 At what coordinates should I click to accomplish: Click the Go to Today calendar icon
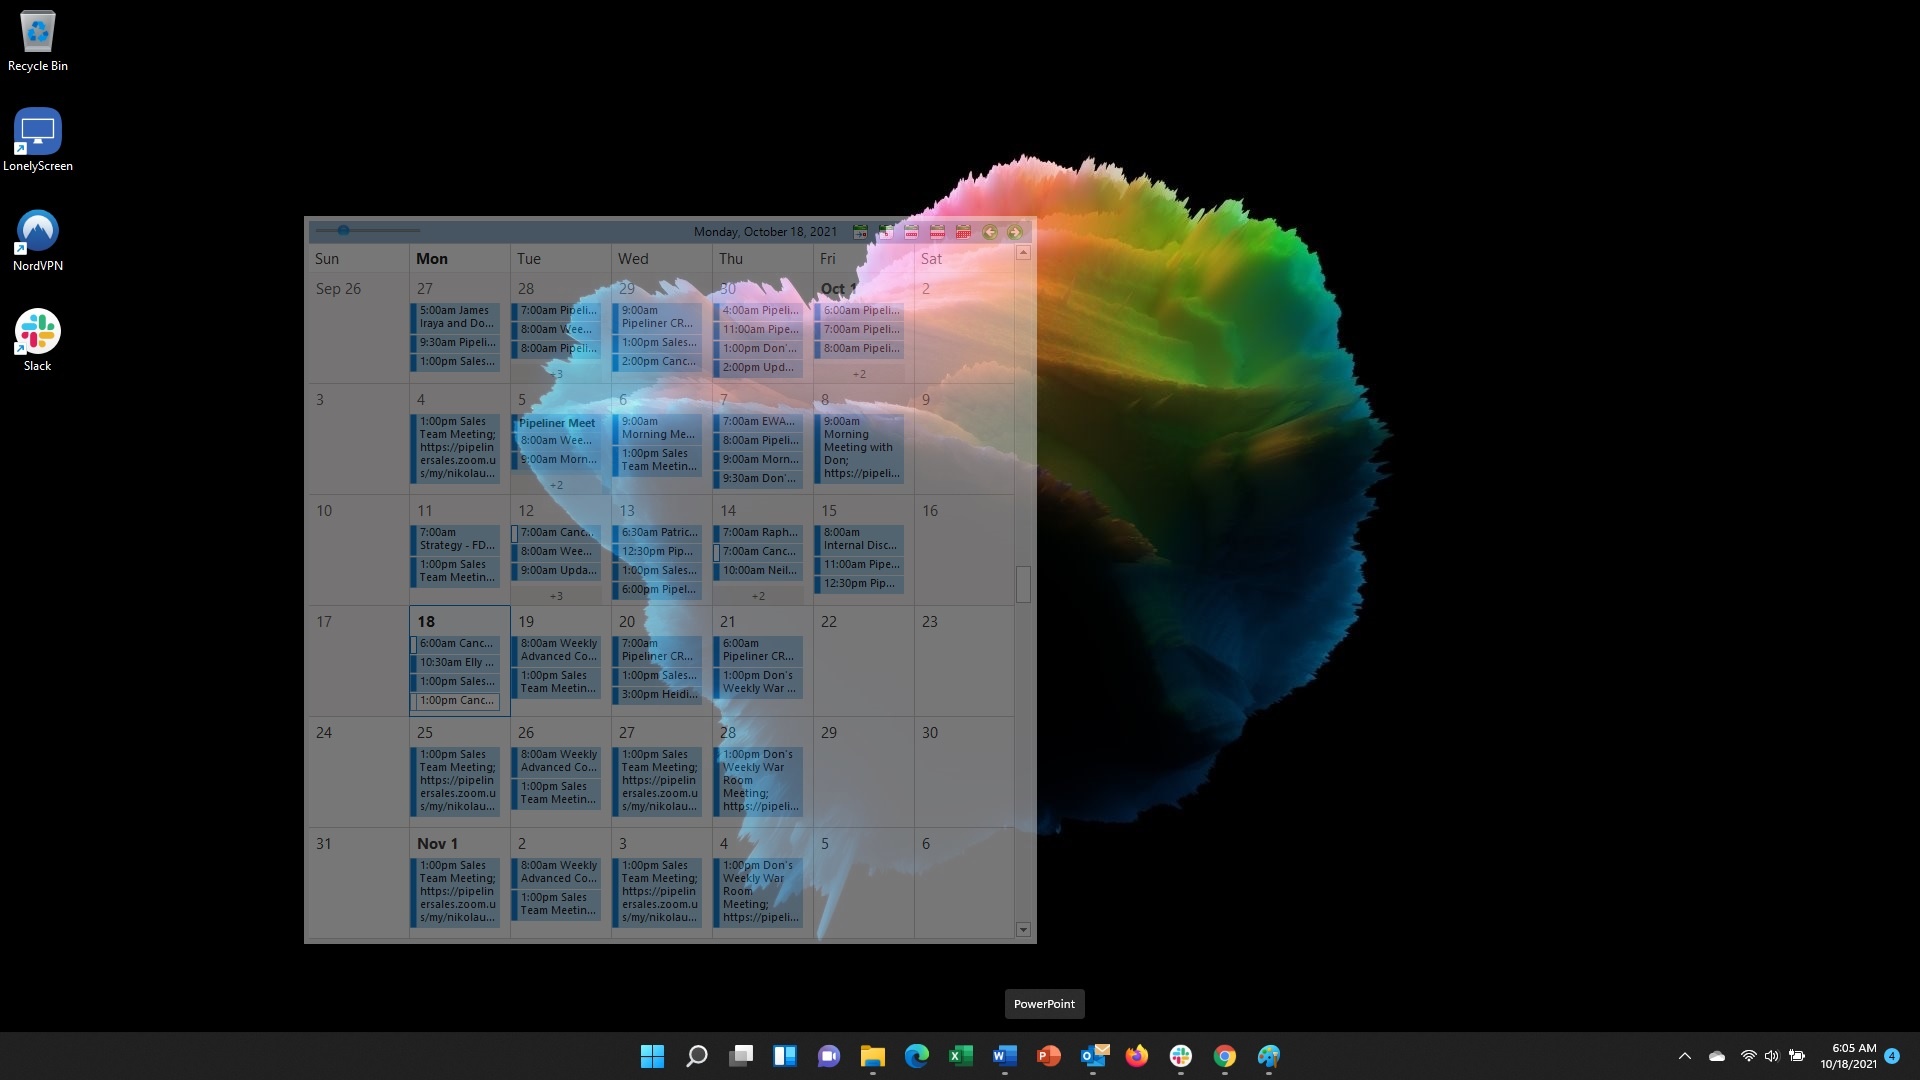pos(860,232)
